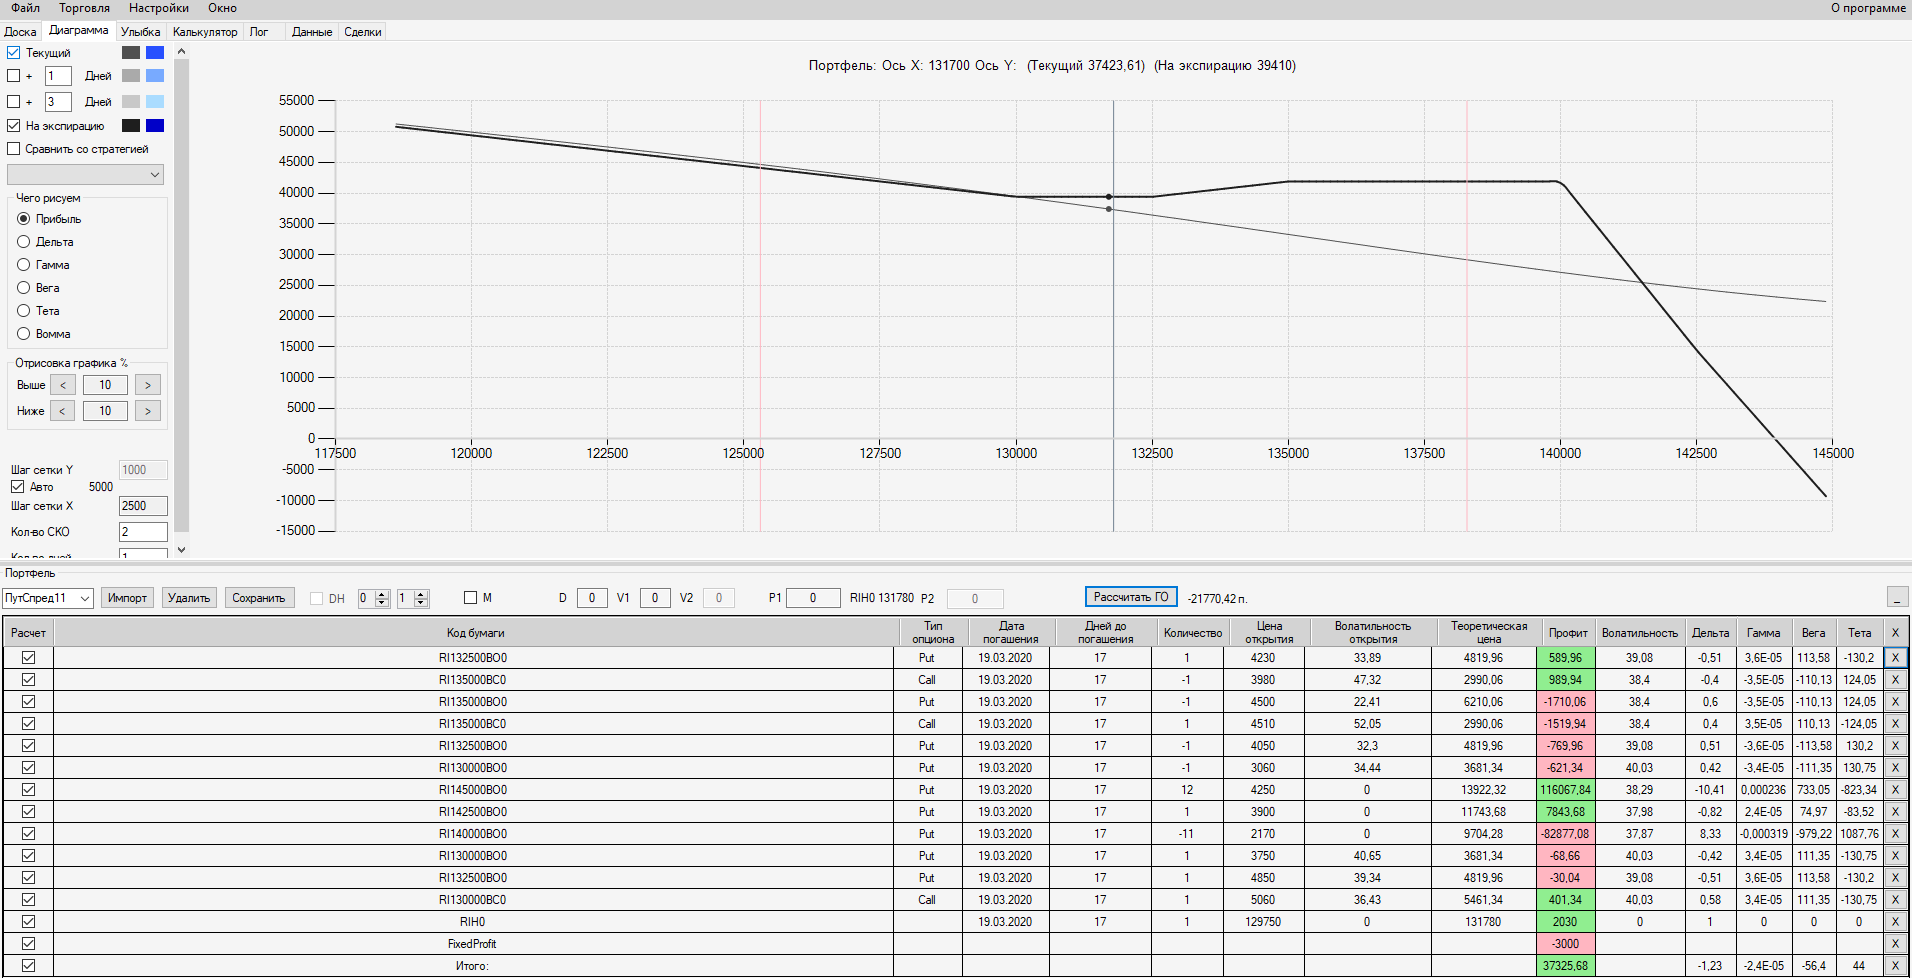Uncheck the Текущий chart checkbox
1912x978 pixels.
(14, 53)
